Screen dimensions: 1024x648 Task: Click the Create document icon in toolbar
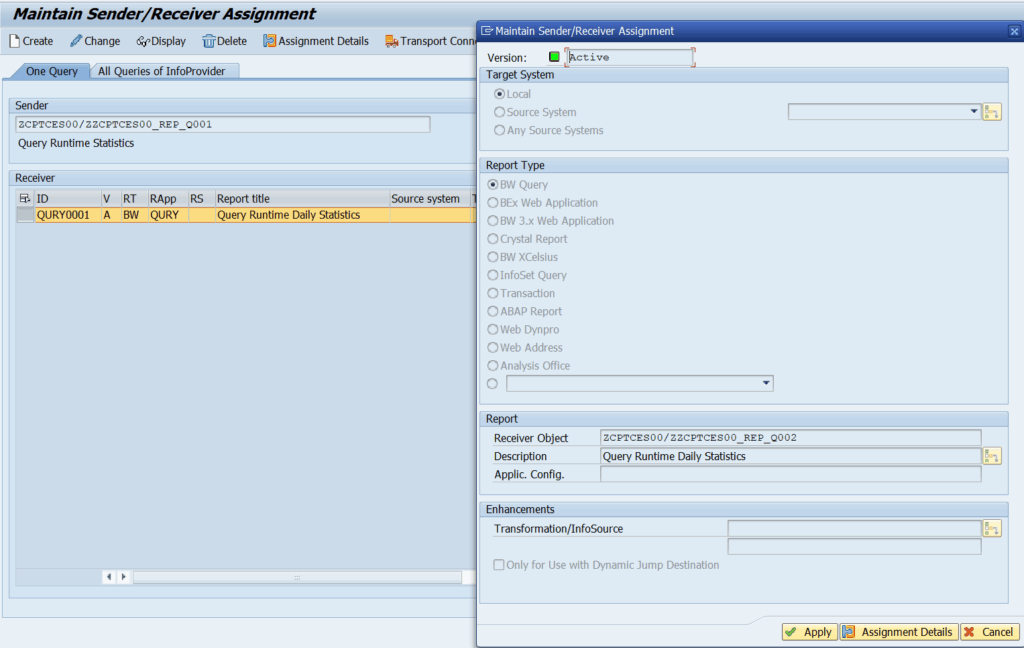(15, 41)
